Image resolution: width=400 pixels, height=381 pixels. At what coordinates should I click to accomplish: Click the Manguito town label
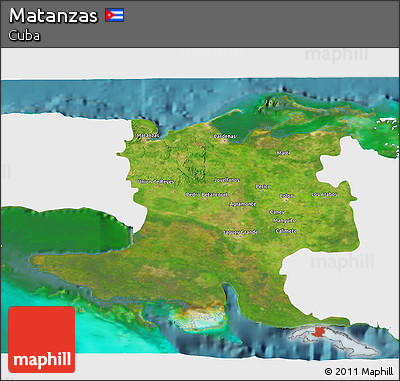click(x=285, y=221)
